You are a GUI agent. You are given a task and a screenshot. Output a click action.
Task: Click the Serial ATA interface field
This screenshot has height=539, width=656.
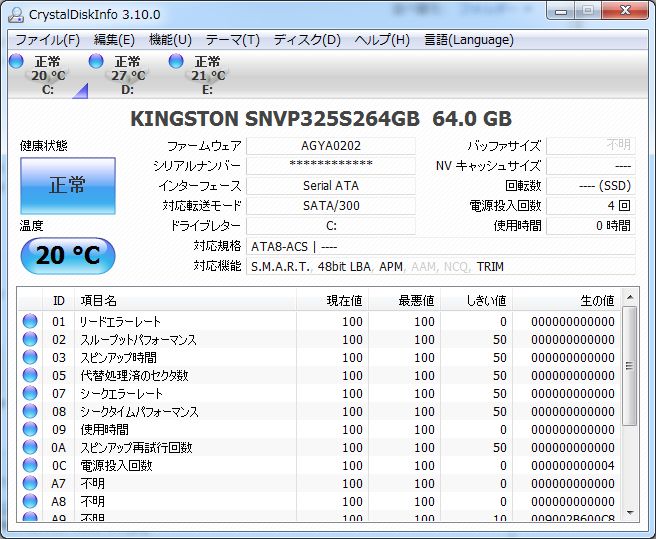point(331,186)
